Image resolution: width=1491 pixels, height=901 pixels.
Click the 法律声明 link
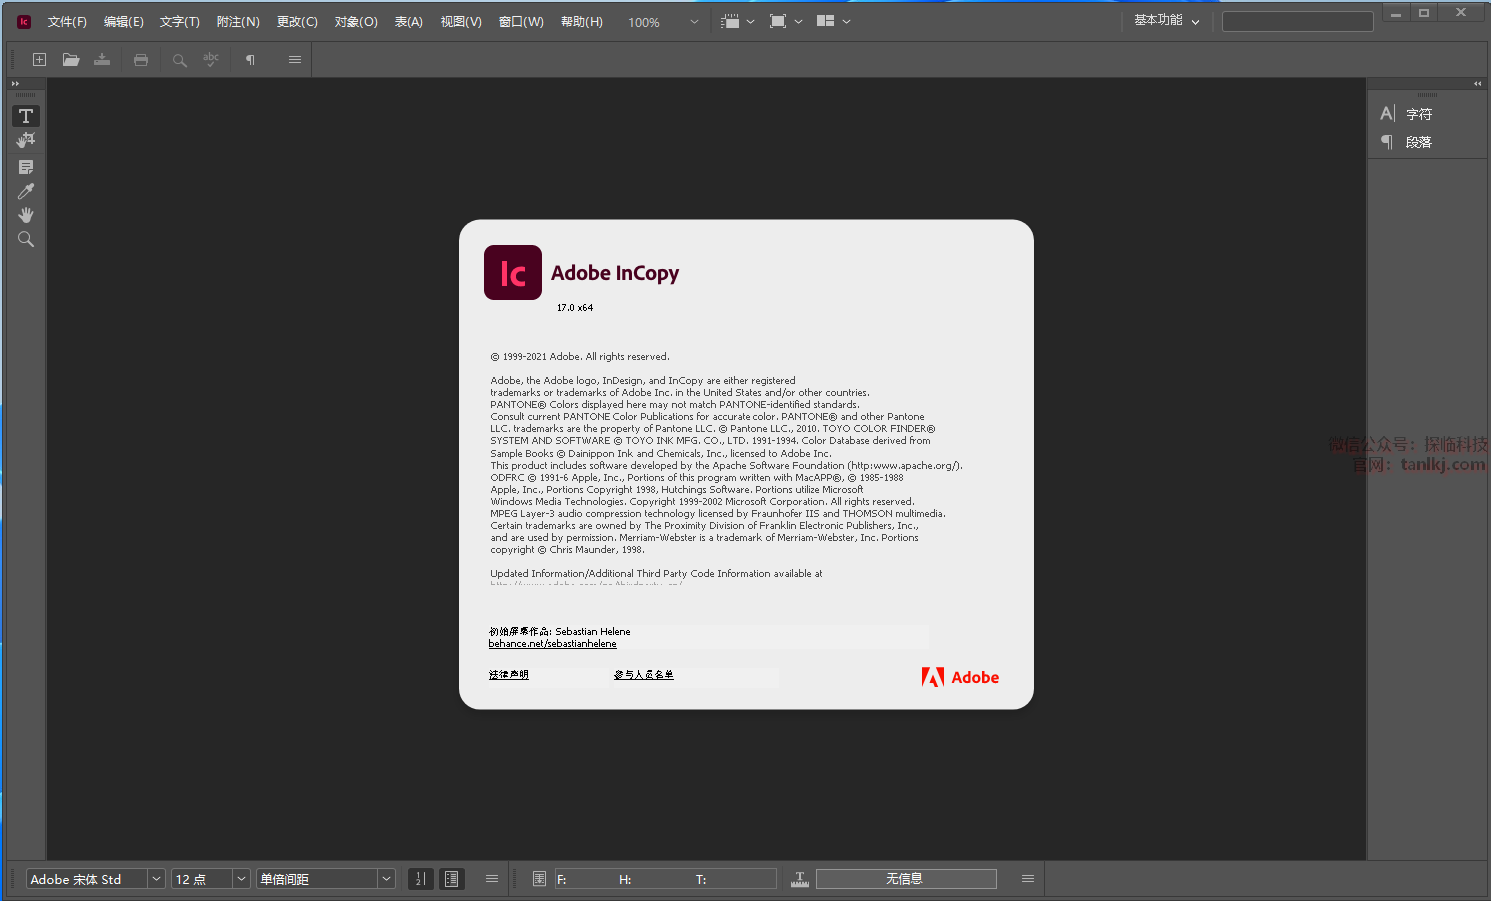point(508,675)
